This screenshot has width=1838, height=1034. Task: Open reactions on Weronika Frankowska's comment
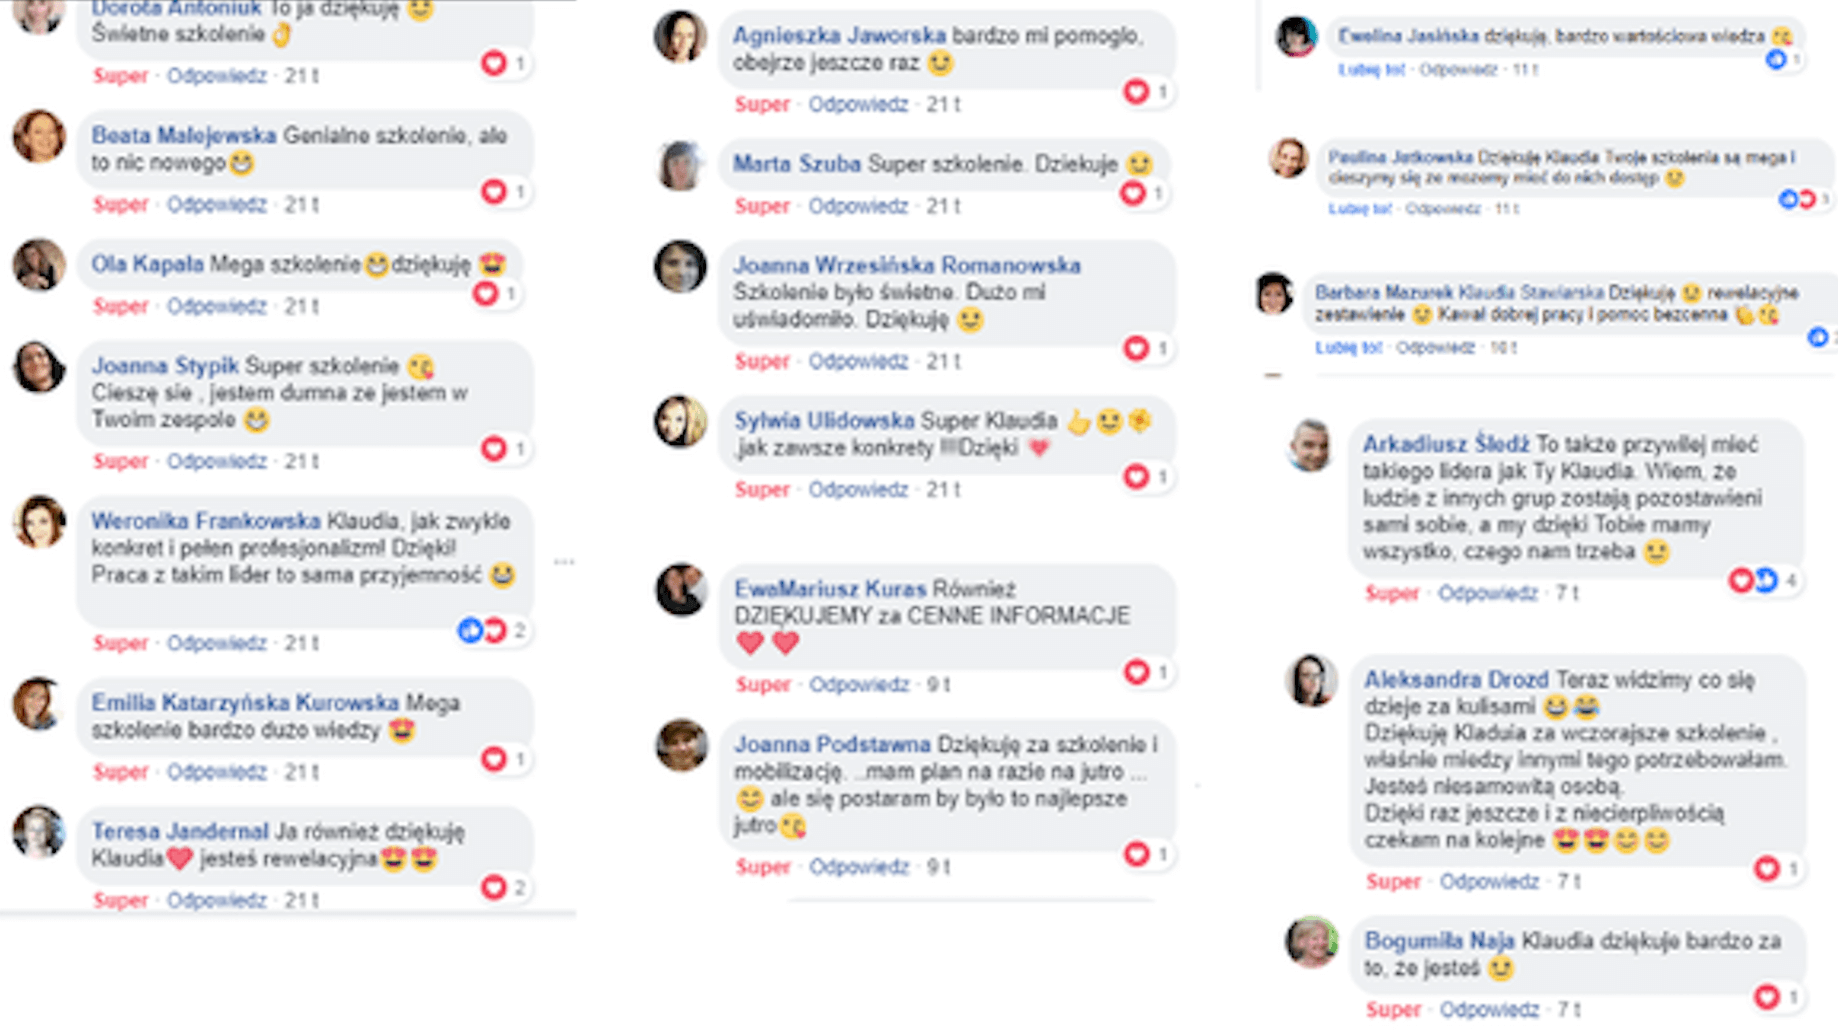[491, 630]
